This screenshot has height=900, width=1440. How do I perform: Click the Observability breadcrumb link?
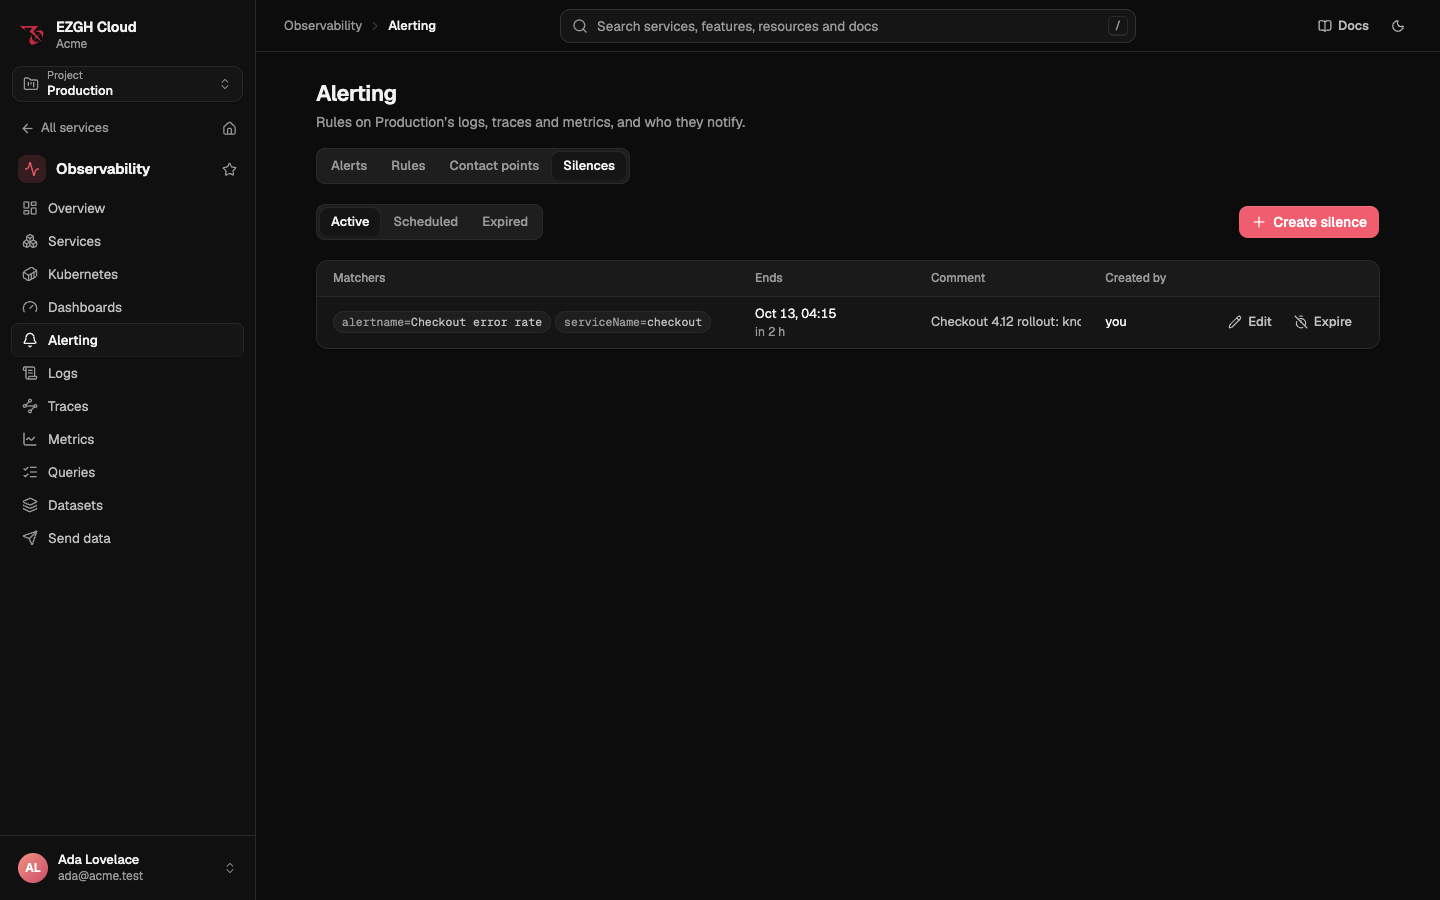coord(323,26)
